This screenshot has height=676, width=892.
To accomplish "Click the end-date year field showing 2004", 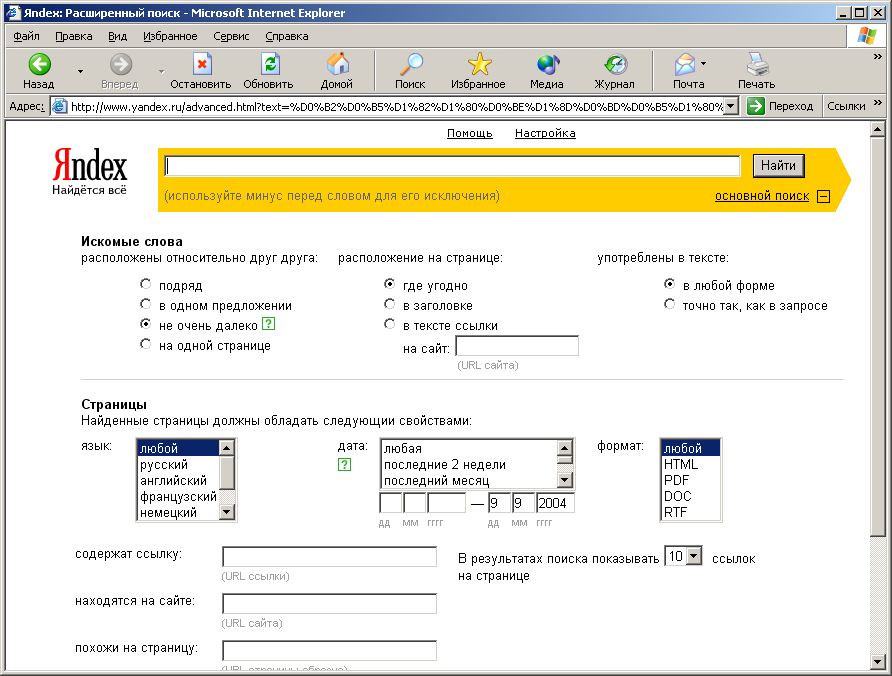I will click(x=555, y=503).
